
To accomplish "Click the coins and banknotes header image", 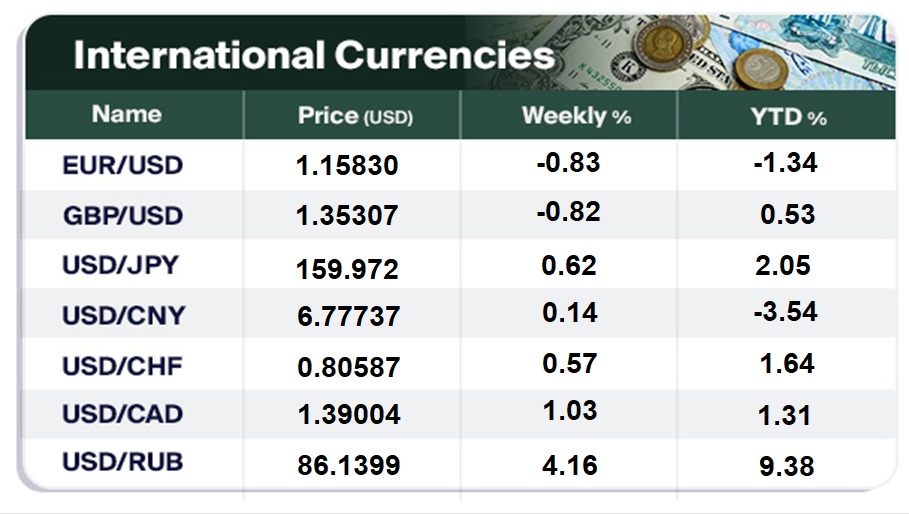I will coord(681,52).
